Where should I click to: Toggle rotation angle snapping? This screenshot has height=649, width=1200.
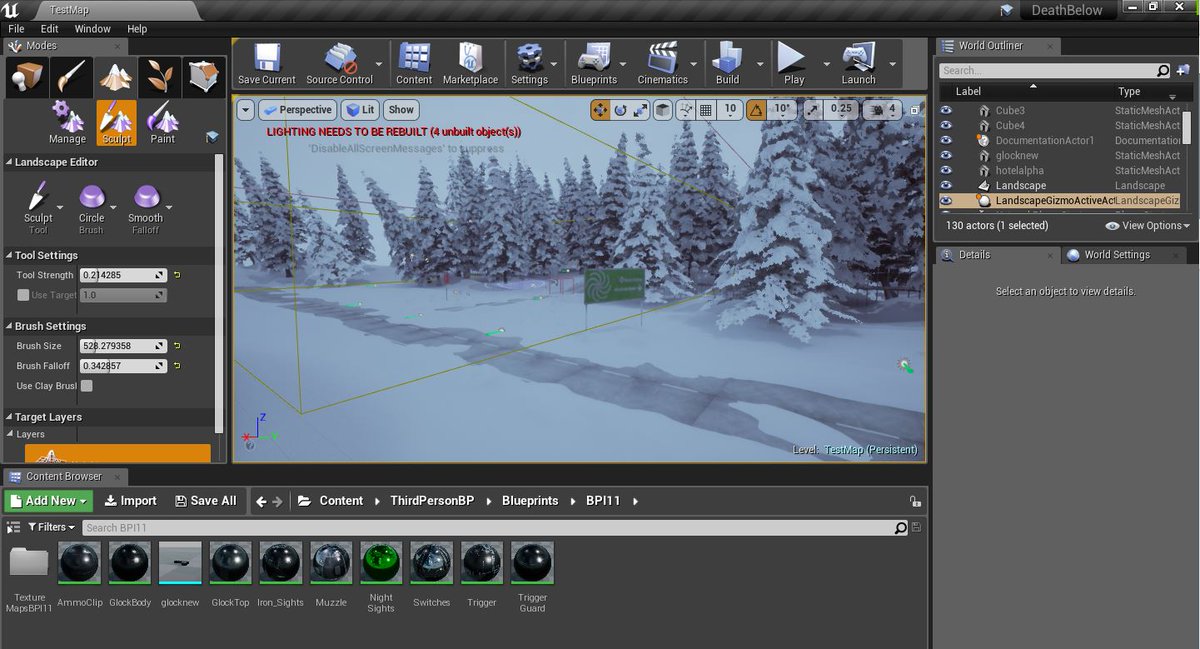click(x=757, y=110)
